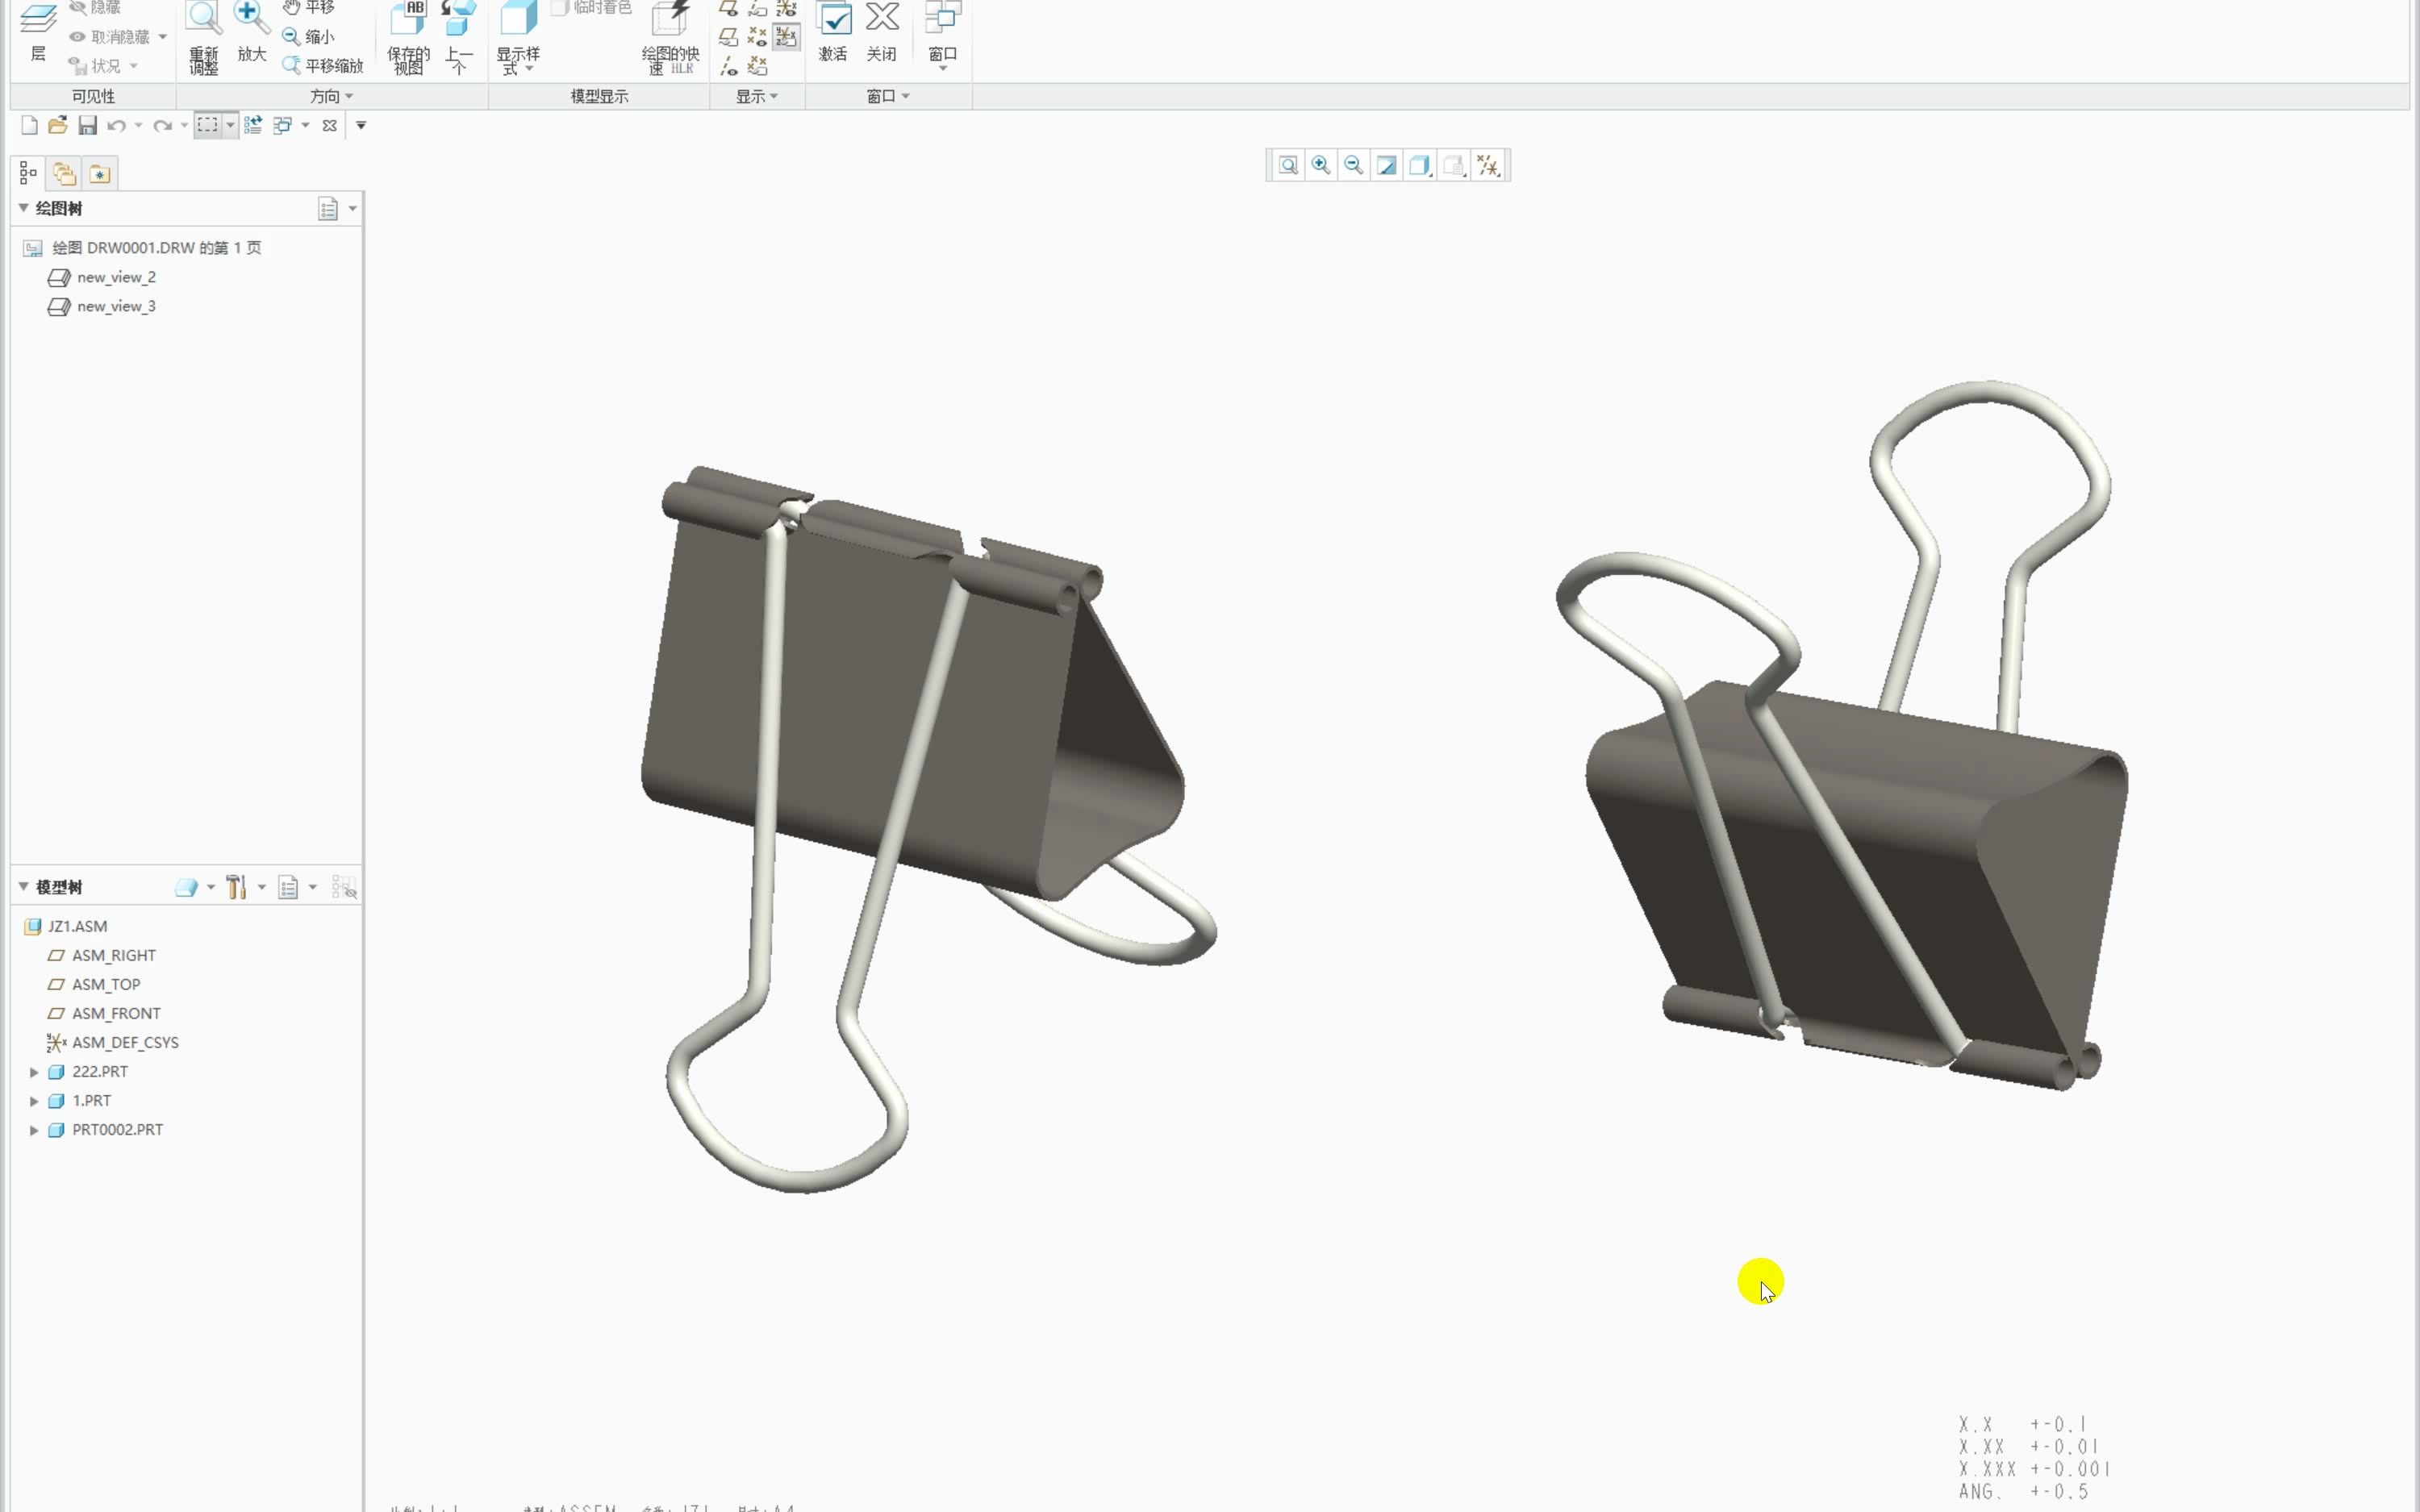
Task: Click 关闭 close window ribbon button
Action: pyautogui.click(x=881, y=32)
